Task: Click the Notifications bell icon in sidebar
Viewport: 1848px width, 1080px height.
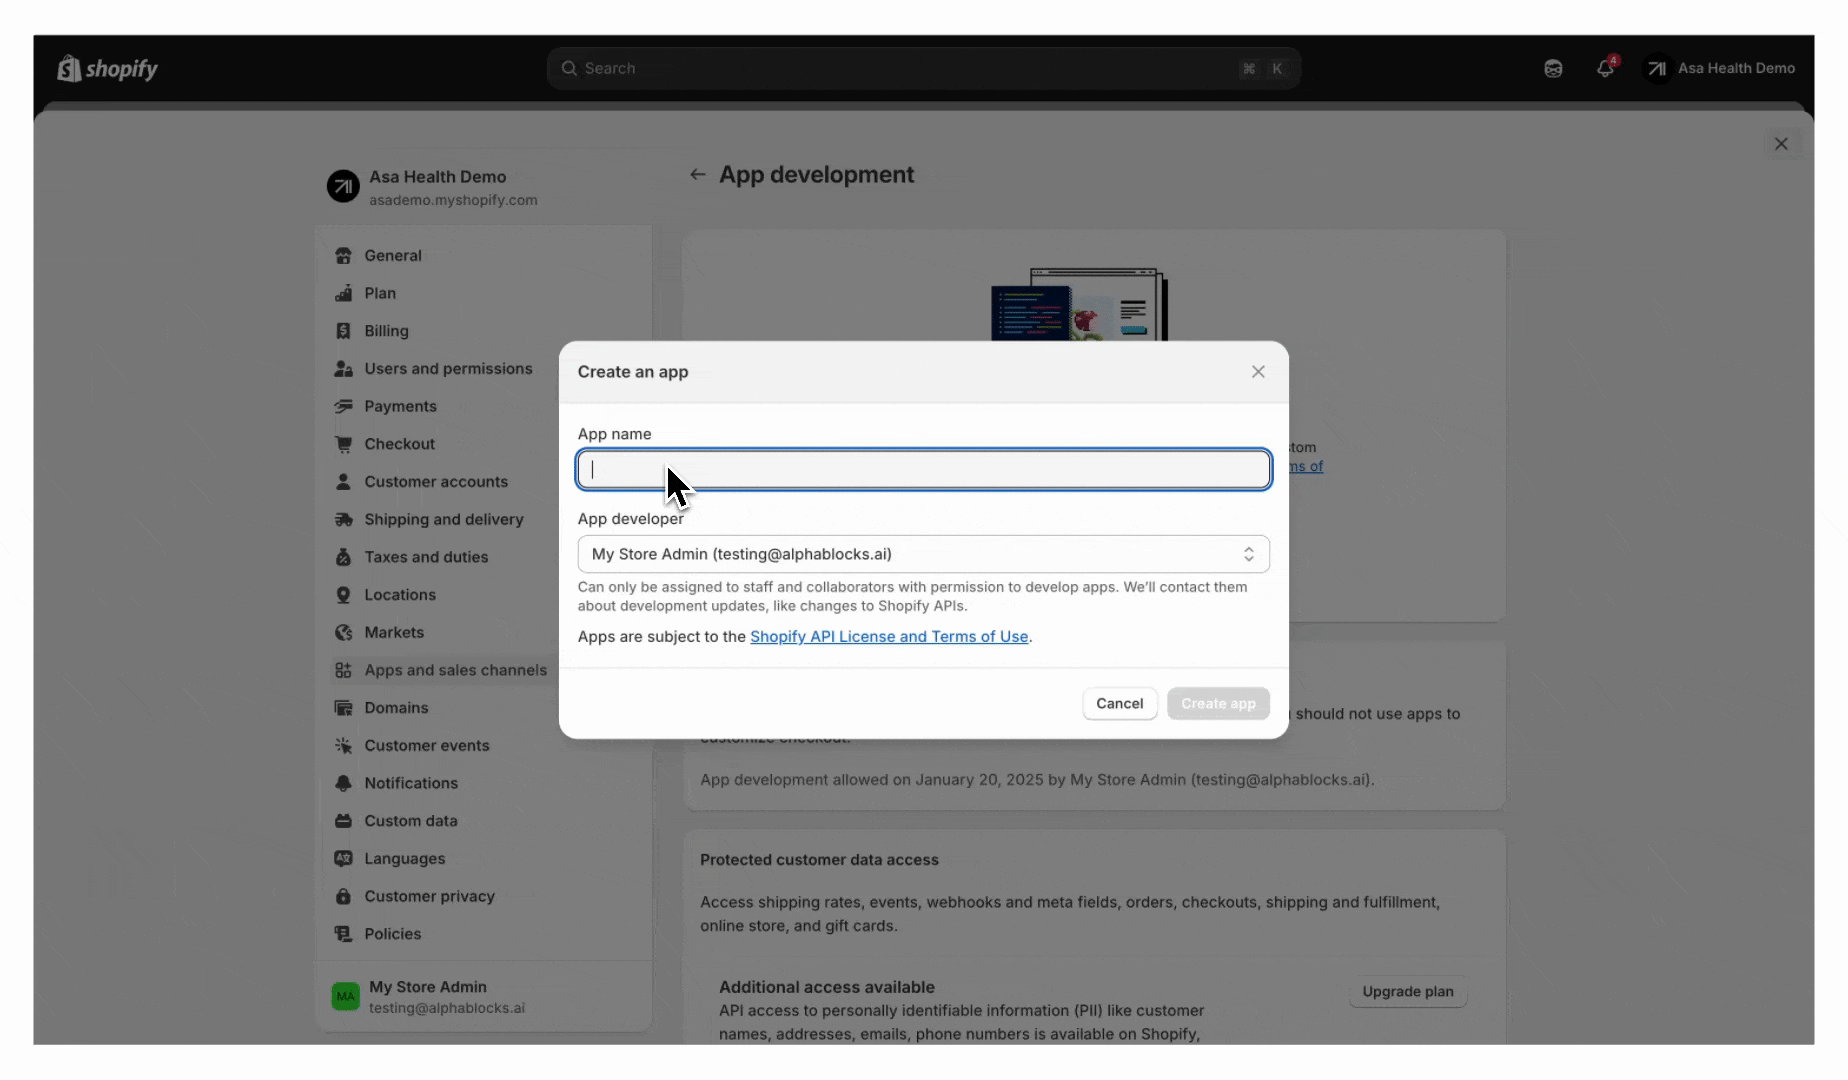Action: click(343, 783)
